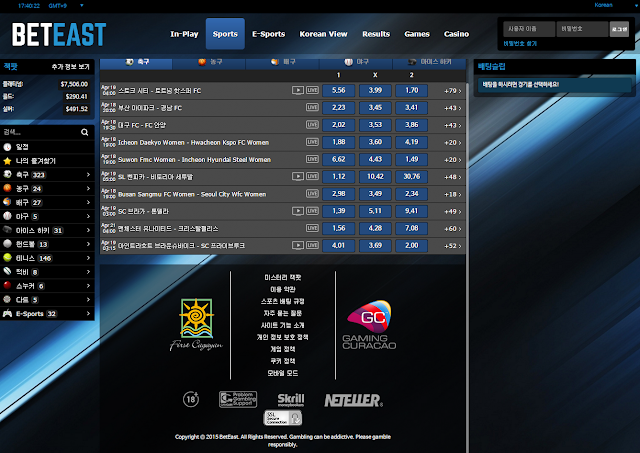
Task: Show +60 more markets
Action: (x=452, y=229)
